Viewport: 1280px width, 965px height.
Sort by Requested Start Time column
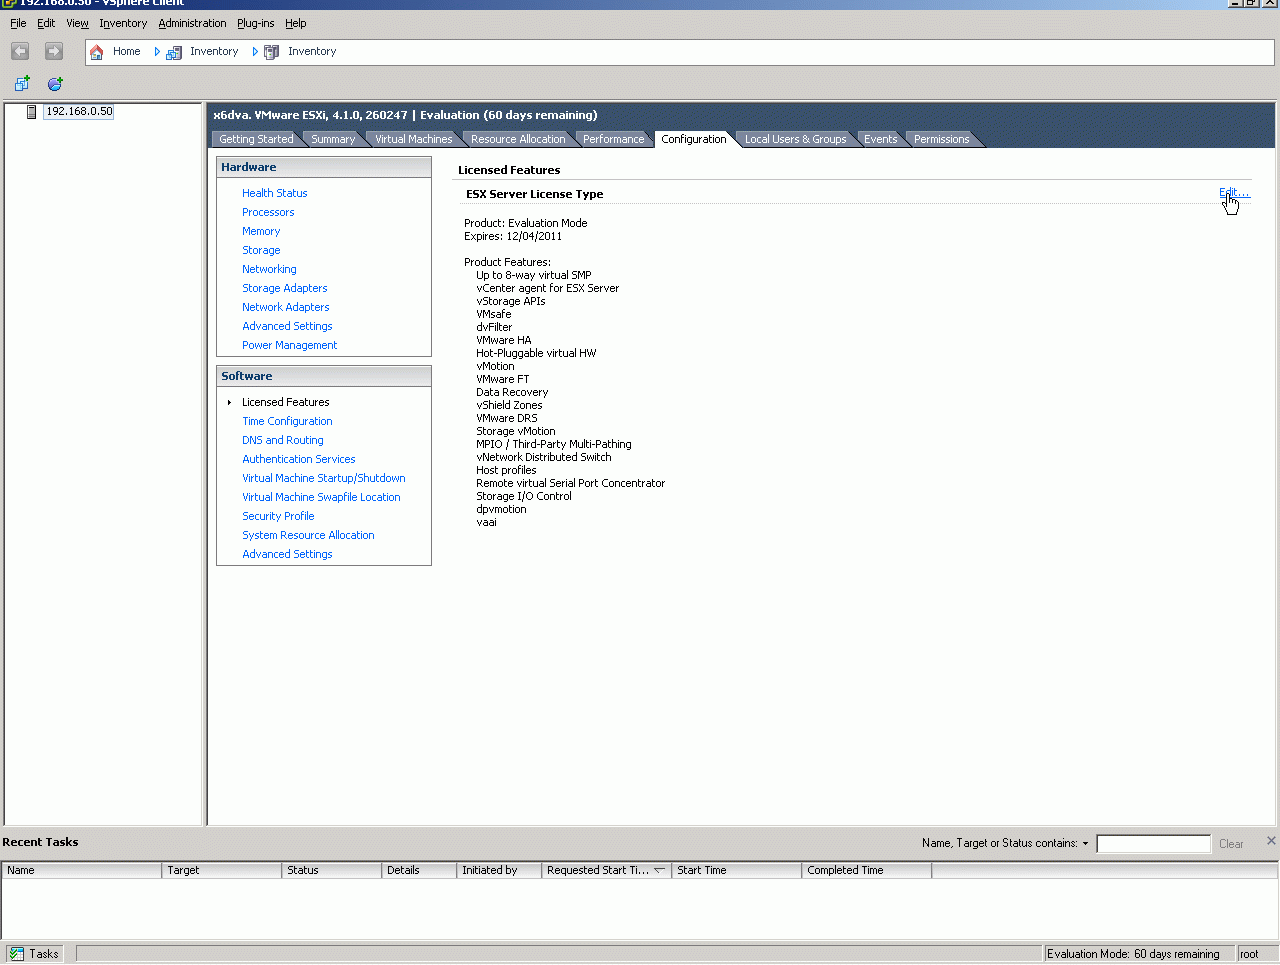click(x=606, y=871)
